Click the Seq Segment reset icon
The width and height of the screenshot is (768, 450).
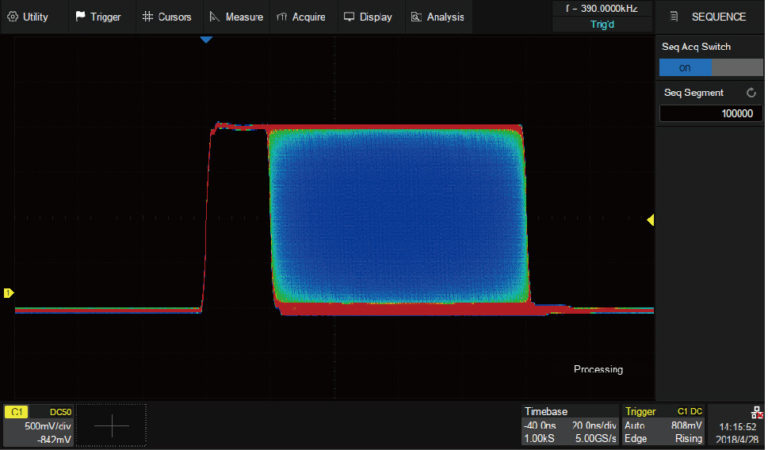coord(750,93)
